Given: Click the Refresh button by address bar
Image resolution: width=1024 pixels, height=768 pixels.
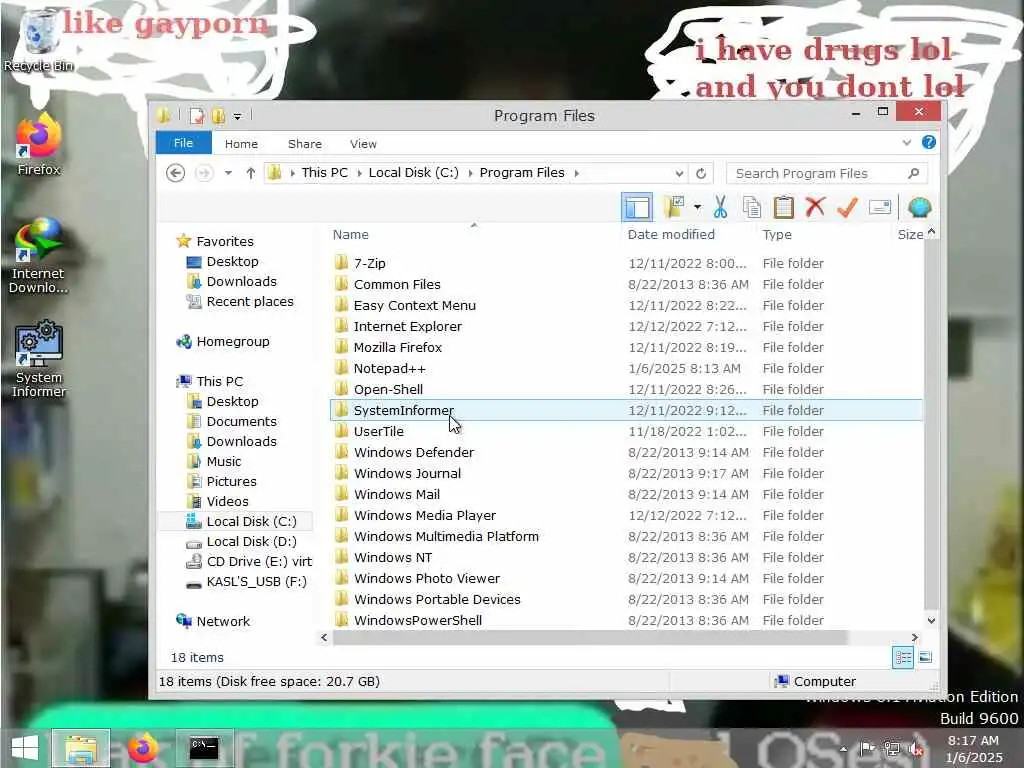Looking at the screenshot, I should tap(701, 173).
